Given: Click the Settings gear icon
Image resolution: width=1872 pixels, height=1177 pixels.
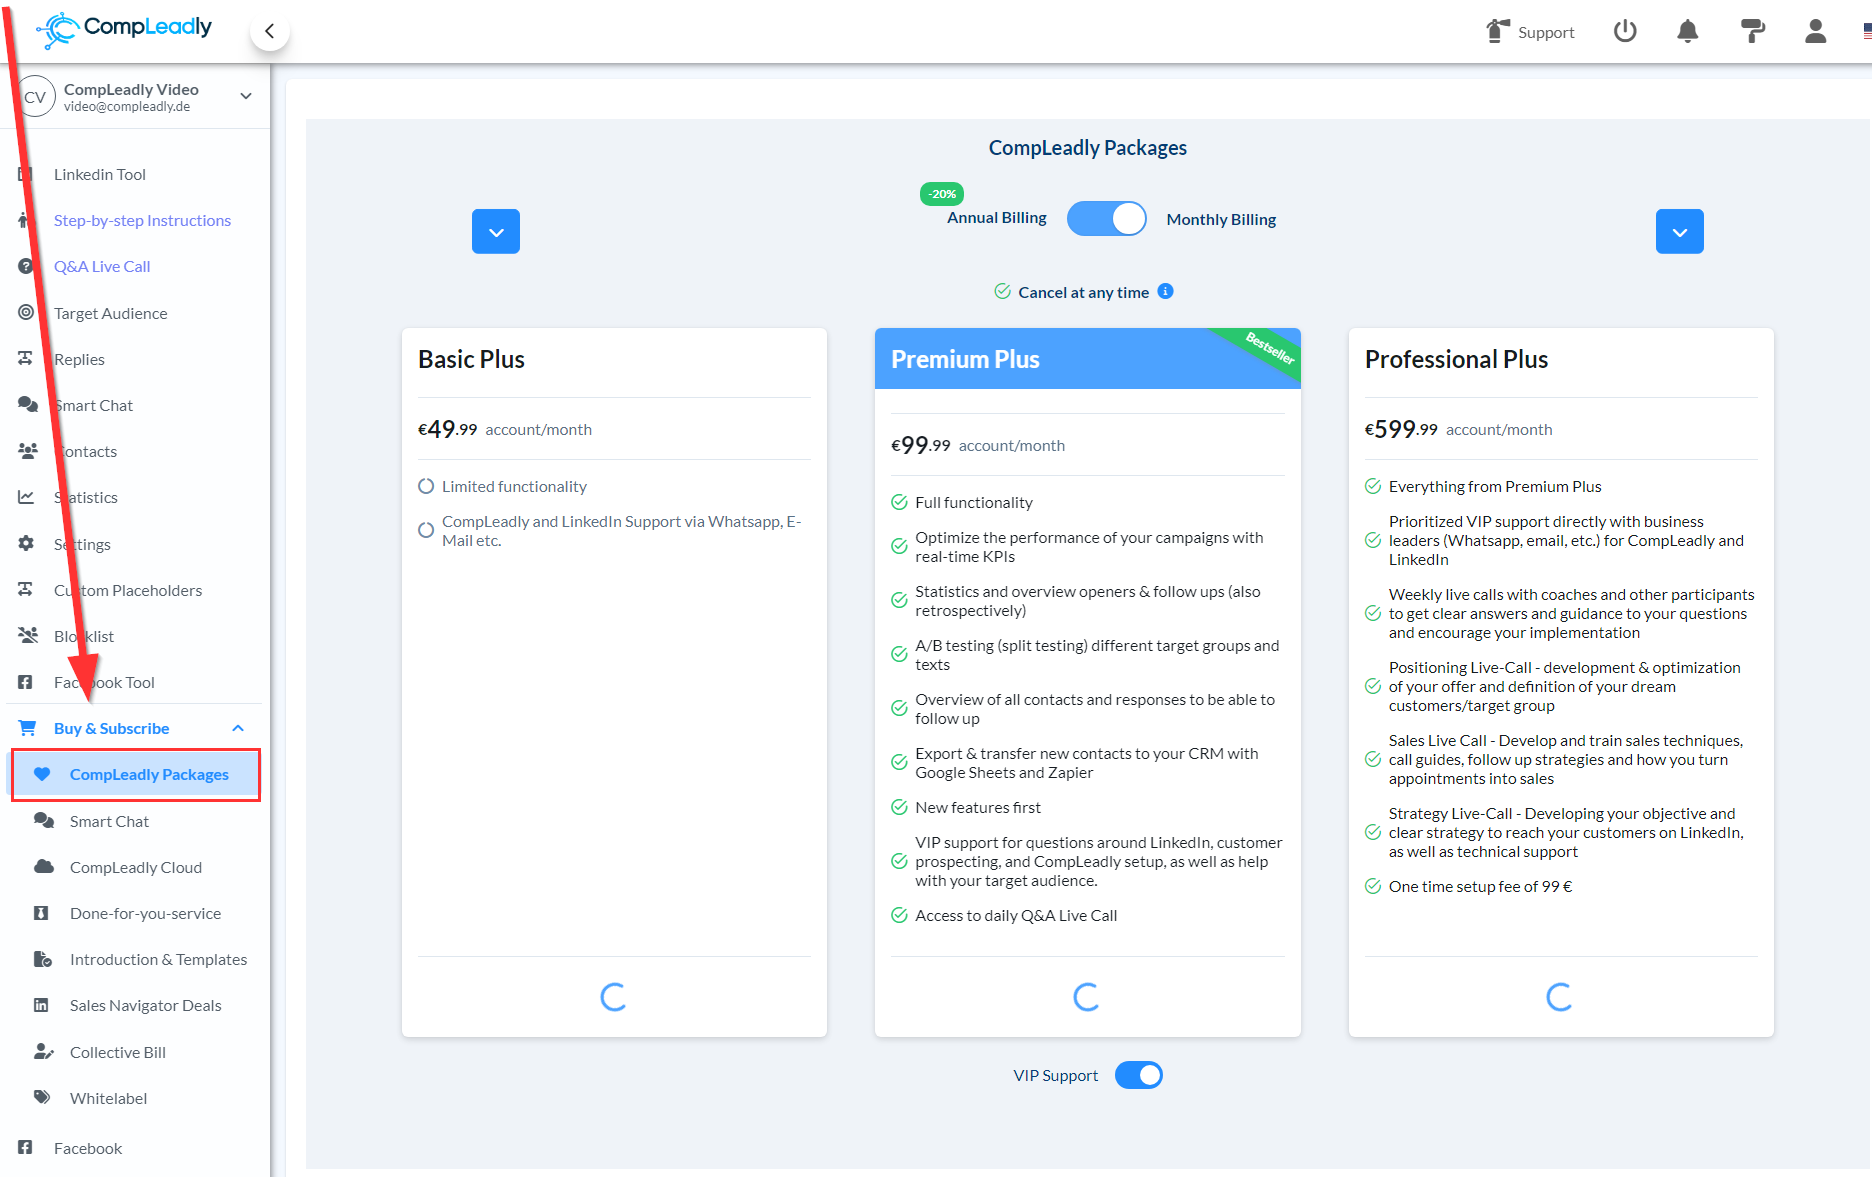Looking at the screenshot, I should tap(26, 543).
